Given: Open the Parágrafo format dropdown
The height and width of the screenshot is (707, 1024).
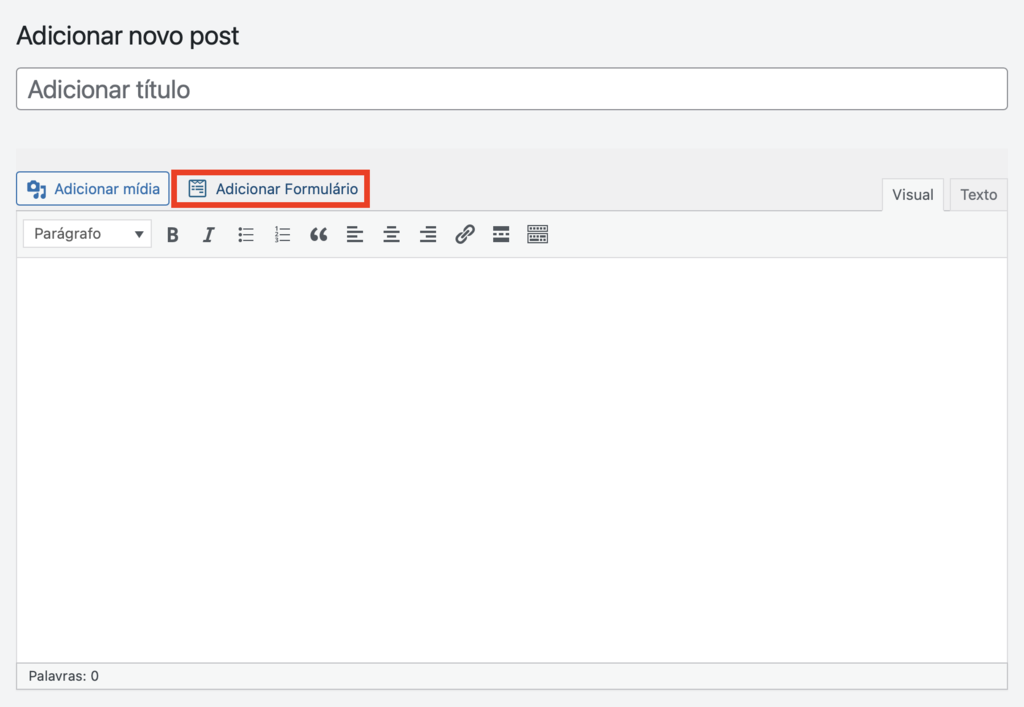Looking at the screenshot, I should 86,233.
